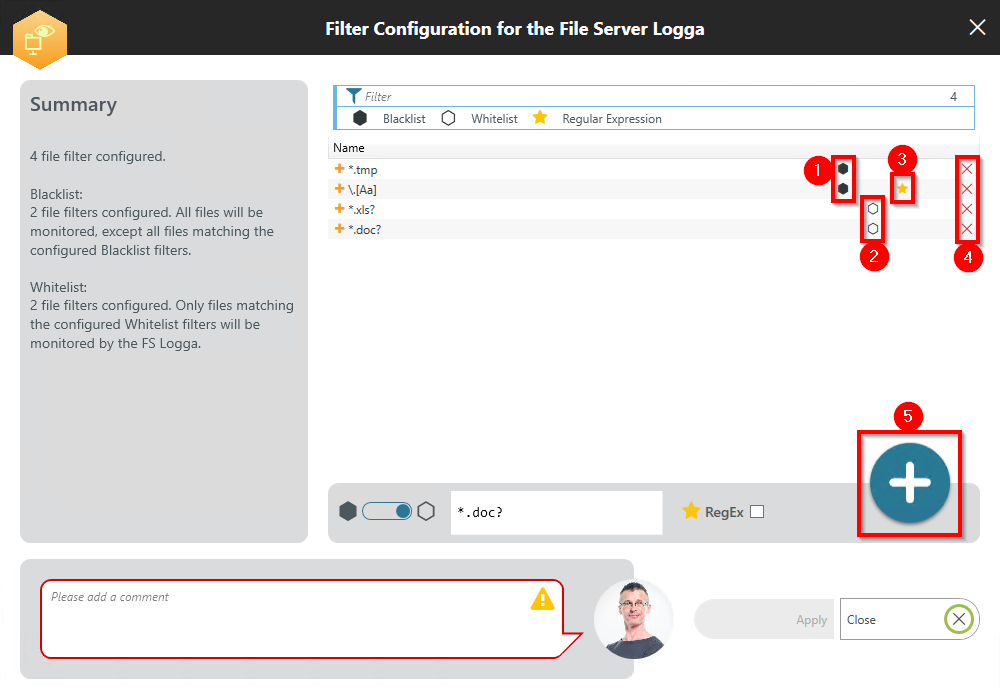1000x699 pixels.
Task: Click the filter pattern input field
Action: pyautogui.click(x=556, y=513)
